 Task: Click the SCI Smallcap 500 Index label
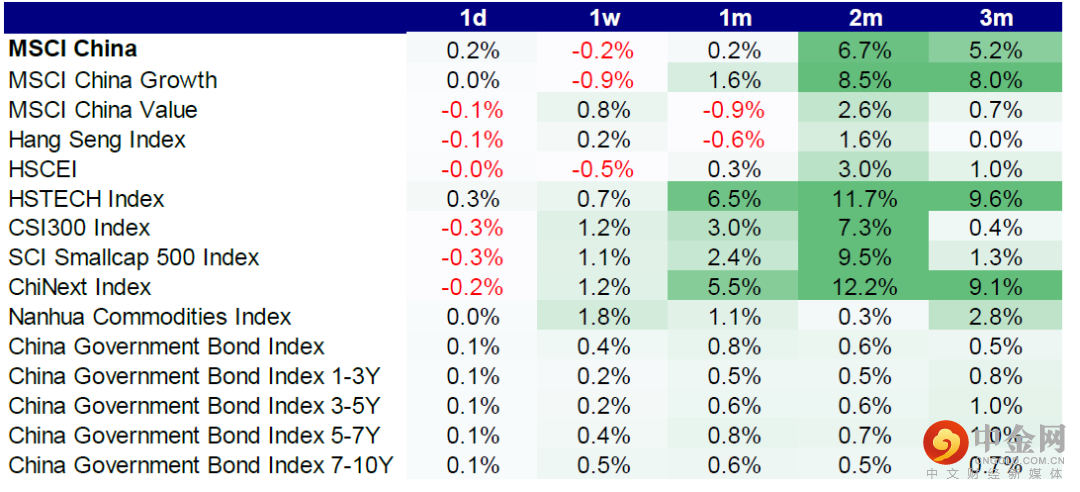pos(134,258)
